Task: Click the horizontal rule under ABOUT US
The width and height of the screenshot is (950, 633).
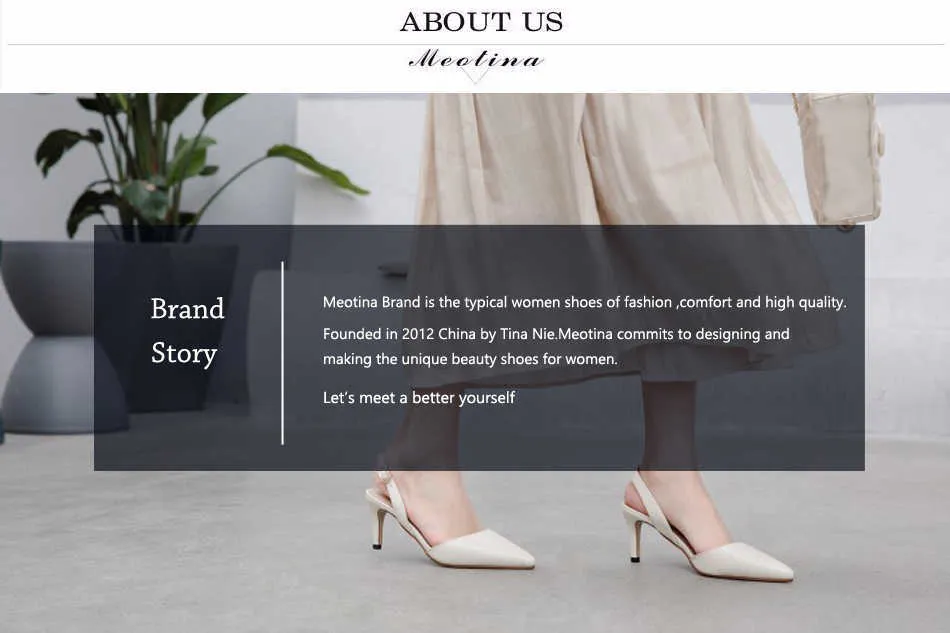Action: pos(476,44)
